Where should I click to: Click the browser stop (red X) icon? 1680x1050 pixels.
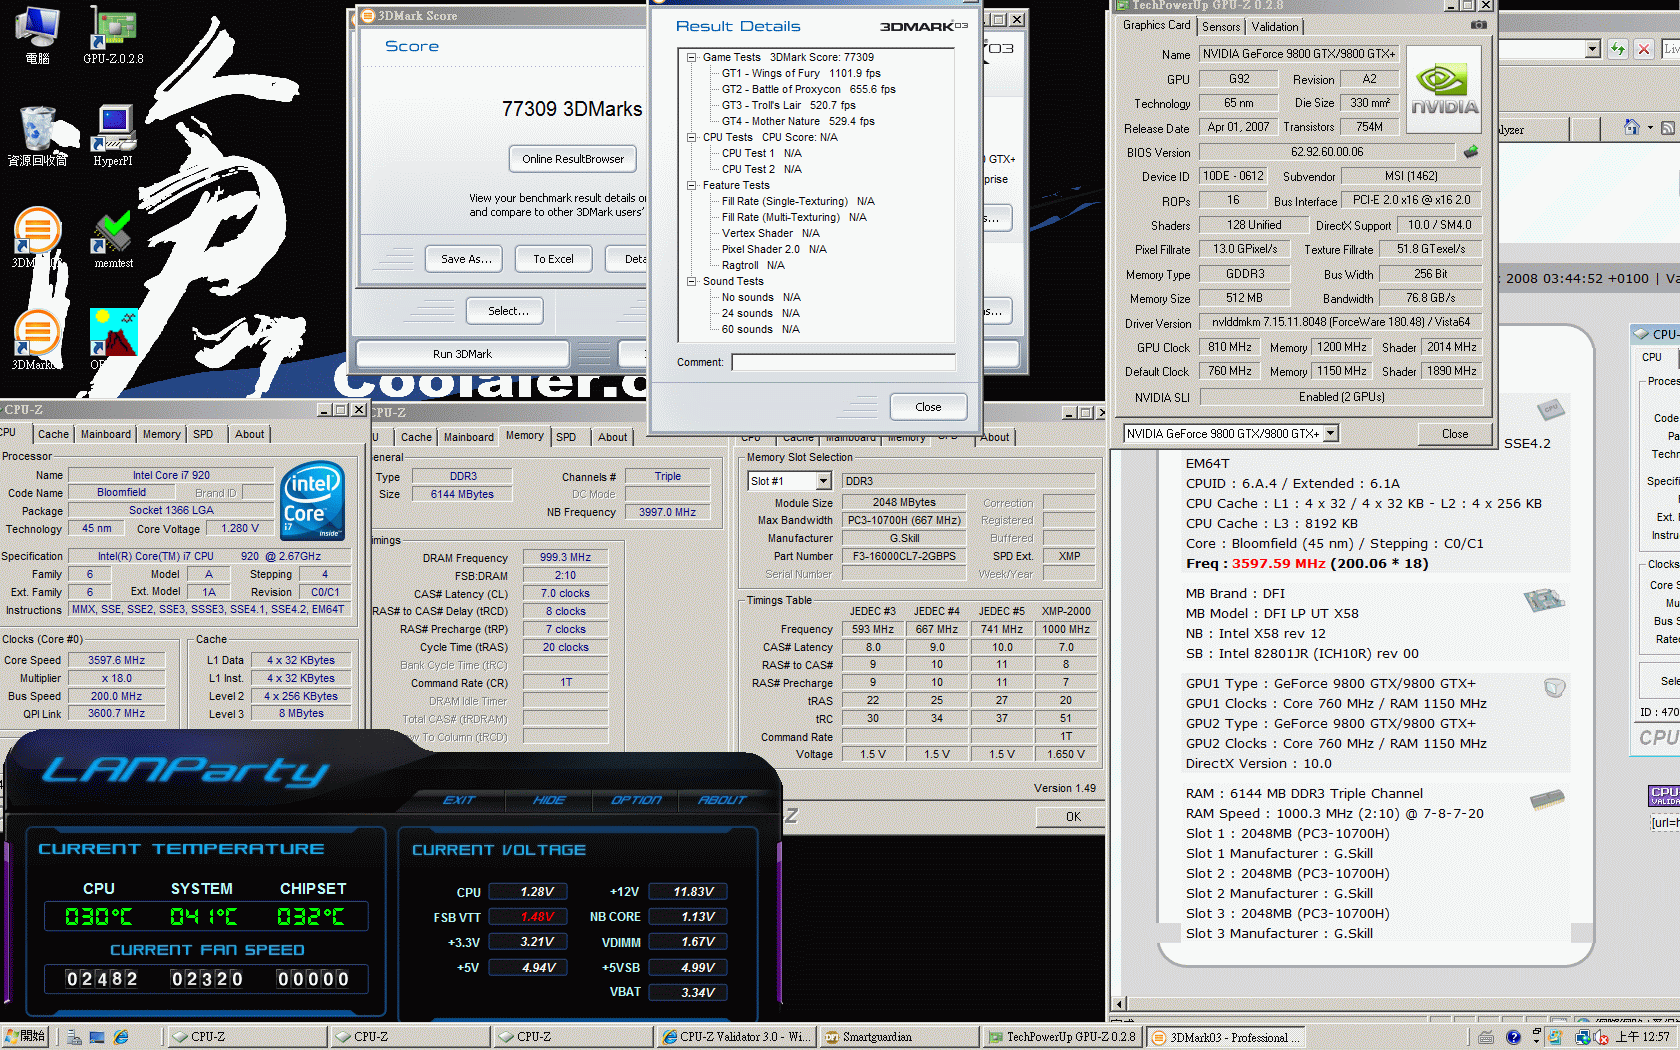pyautogui.click(x=1643, y=48)
